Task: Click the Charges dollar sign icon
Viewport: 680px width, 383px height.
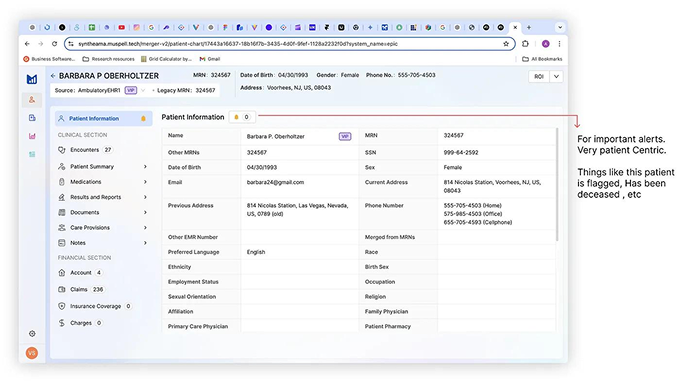Action: point(62,323)
